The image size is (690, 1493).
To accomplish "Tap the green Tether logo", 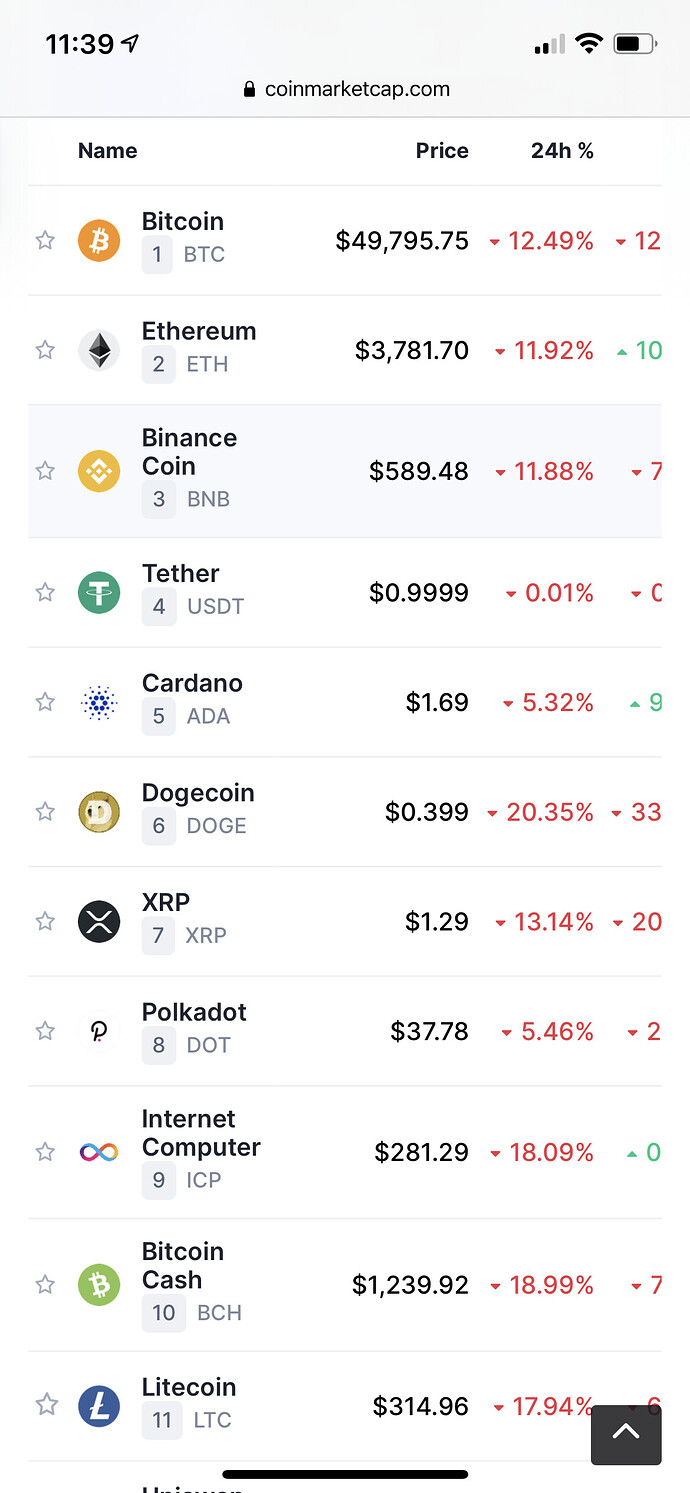I will (99, 592).
